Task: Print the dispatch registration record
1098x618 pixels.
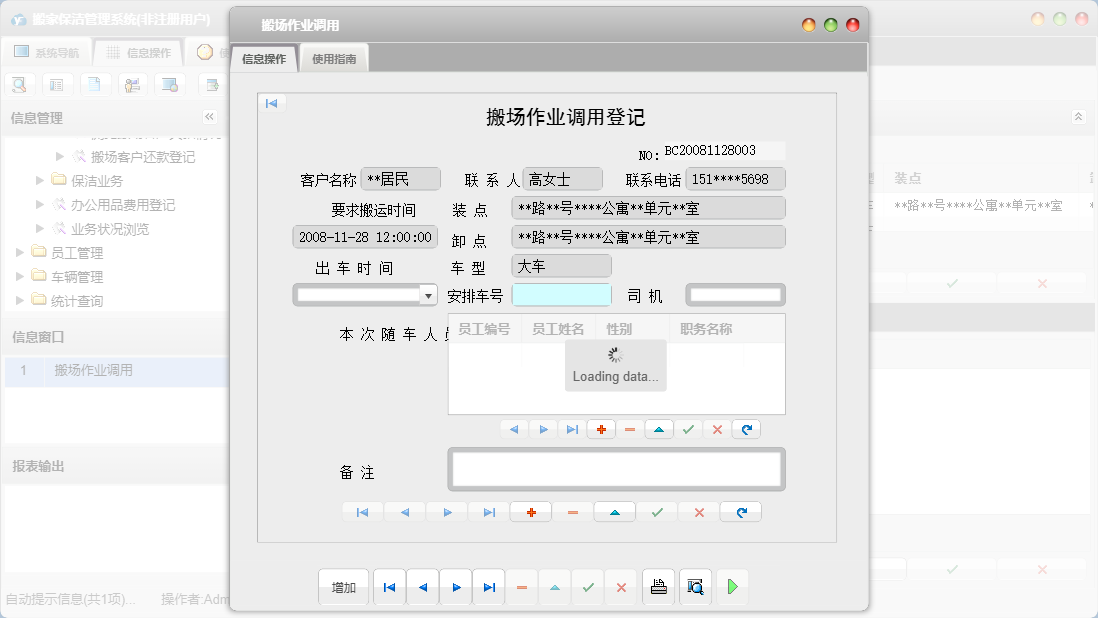Action: [658, 587]
